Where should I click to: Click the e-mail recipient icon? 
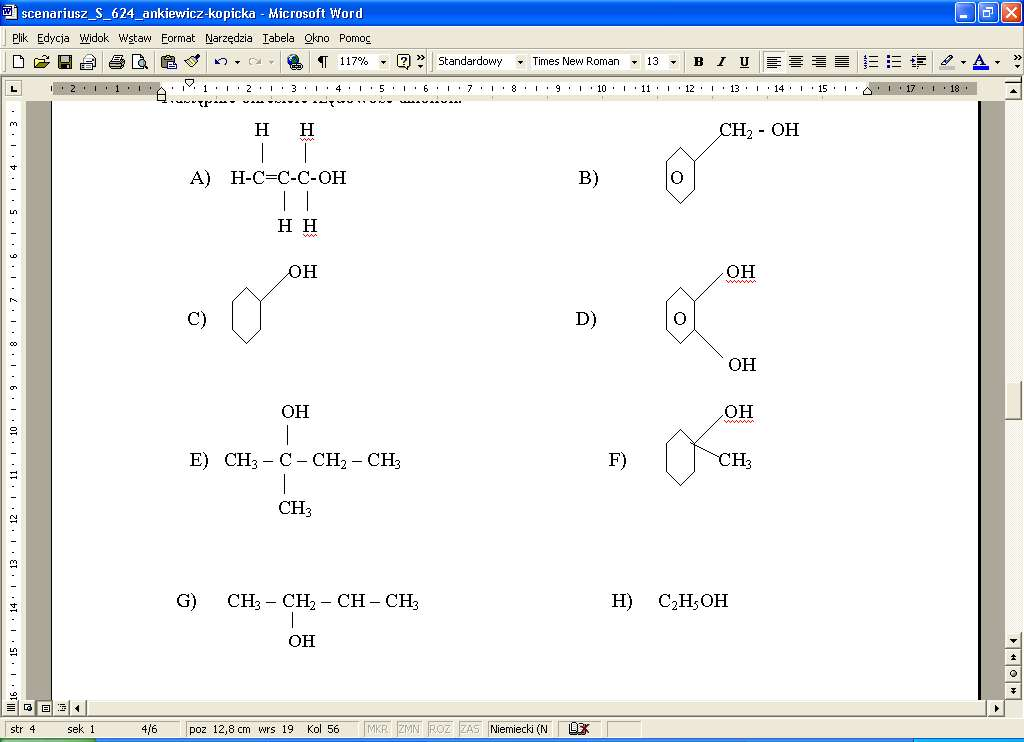pos(88,61)
